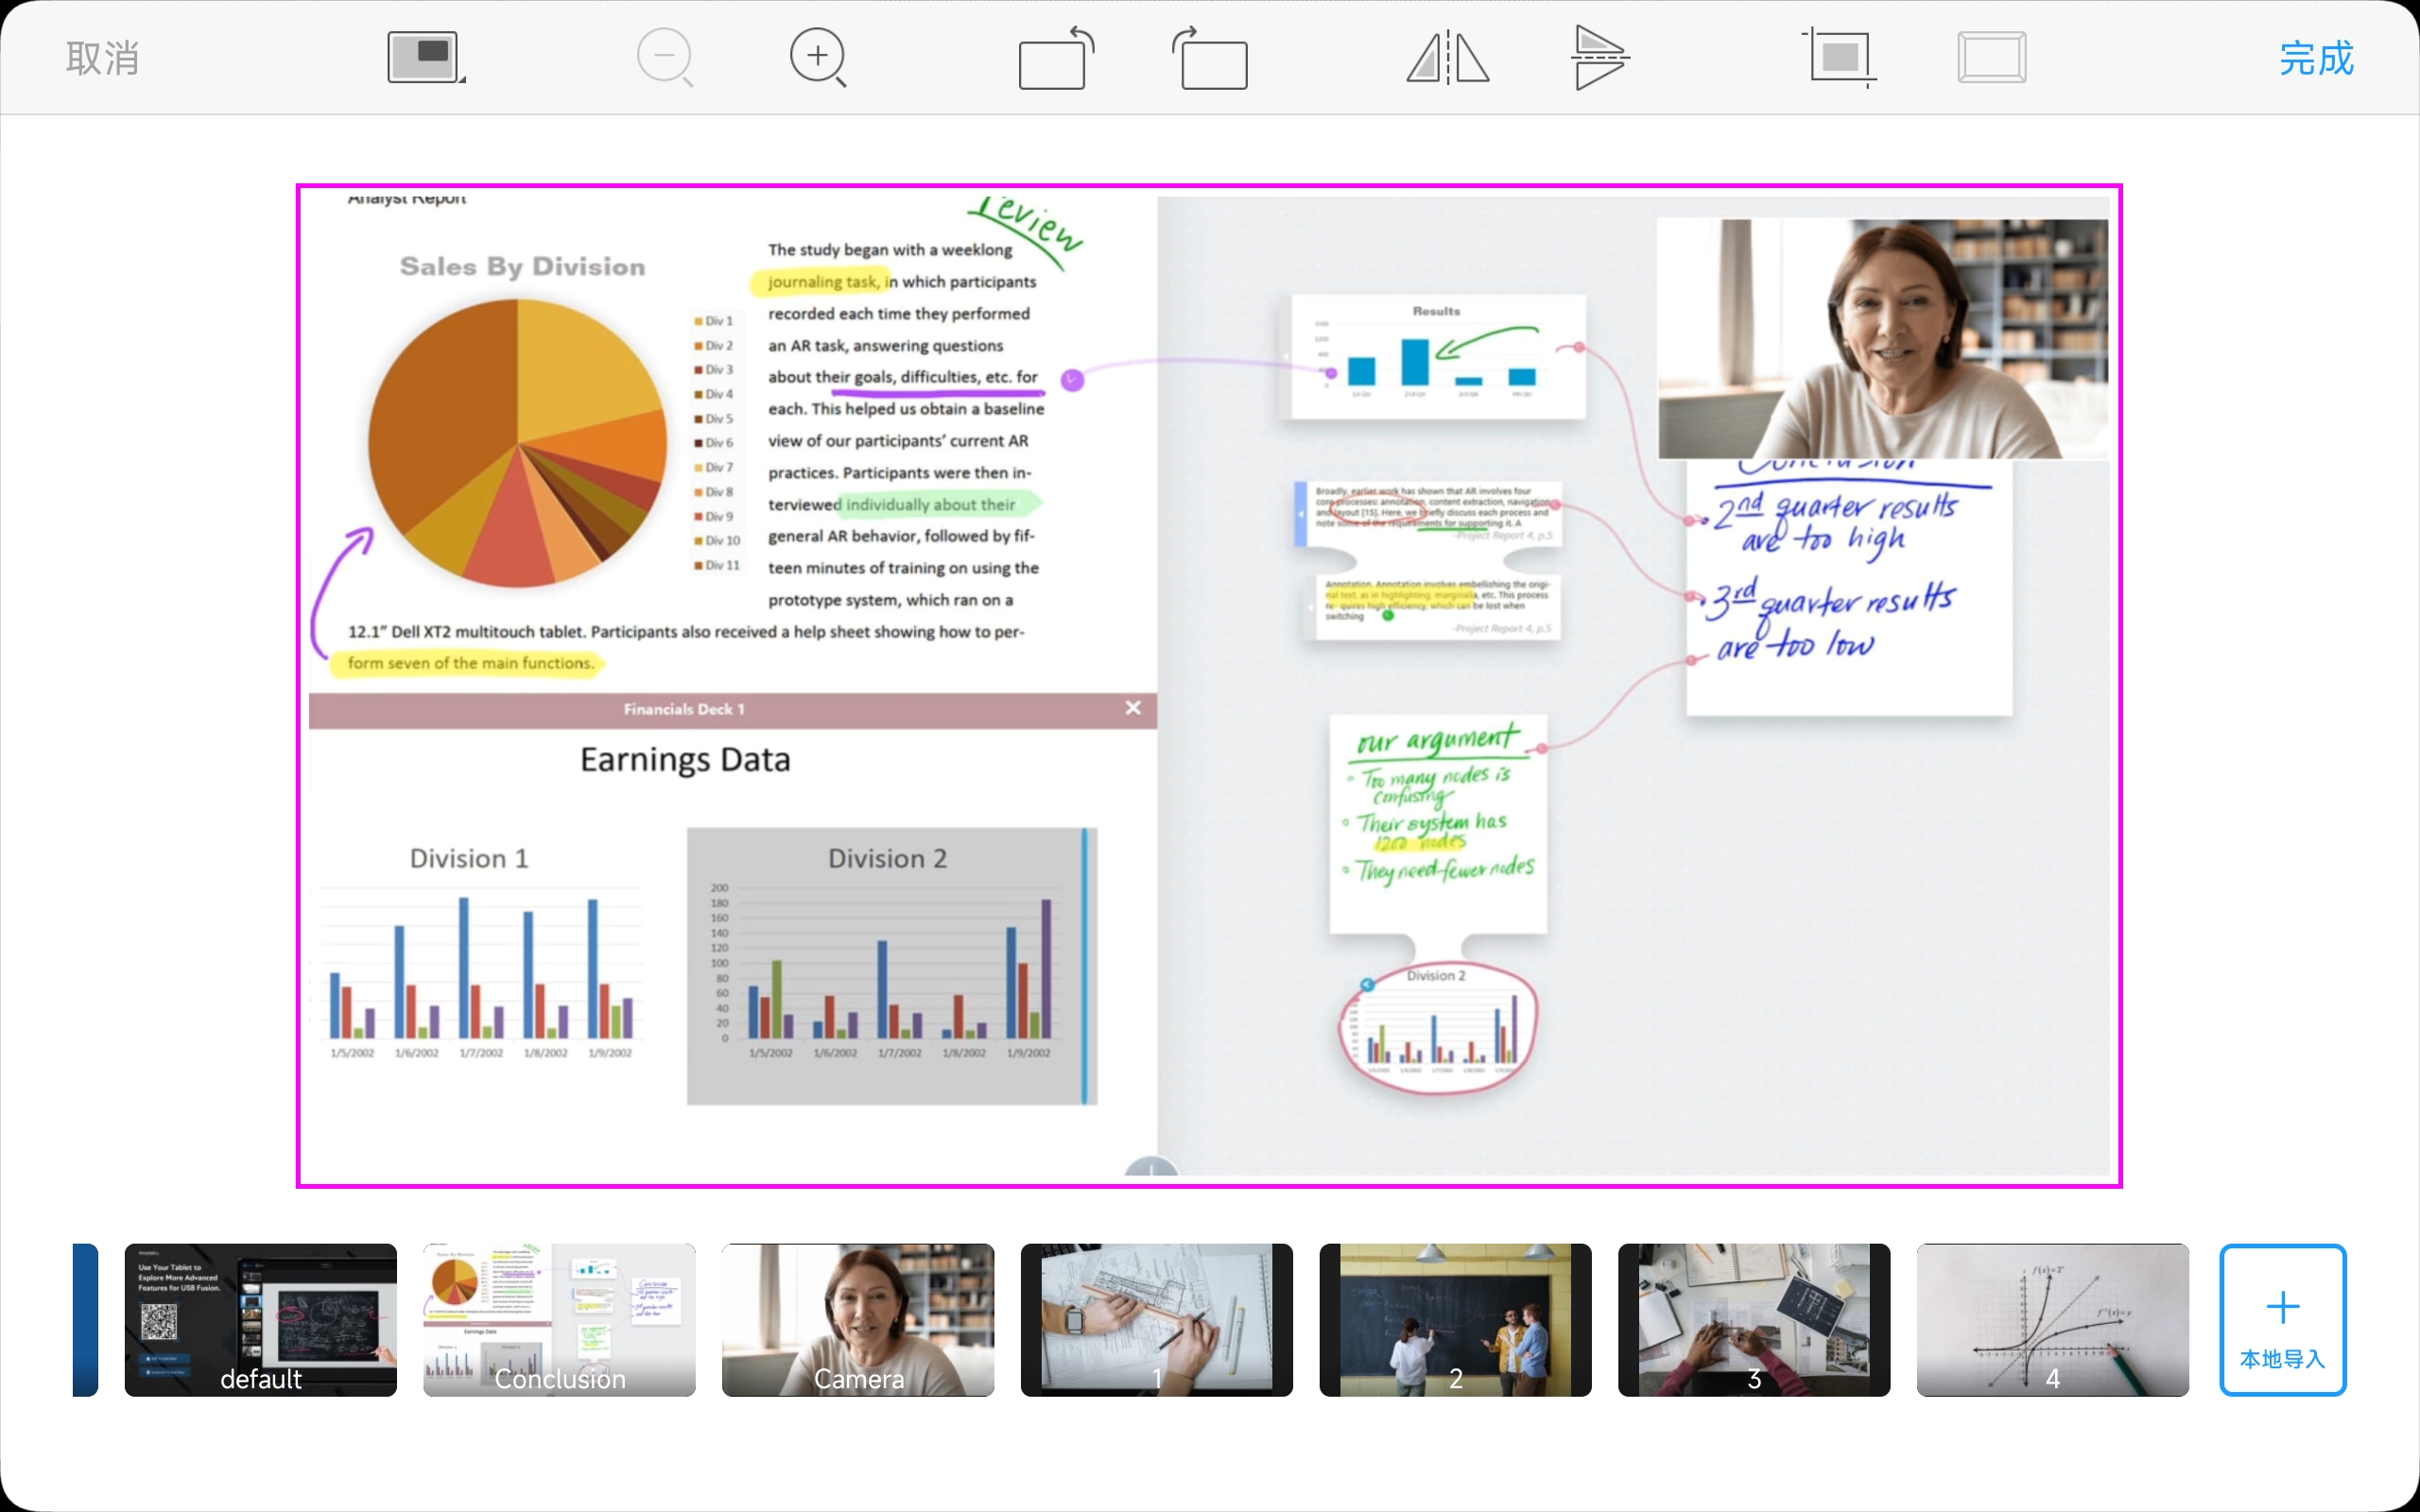Screen dimensions: 2420x1512
Task: Flip the image horizontally
Action: tap(1448, 58)
